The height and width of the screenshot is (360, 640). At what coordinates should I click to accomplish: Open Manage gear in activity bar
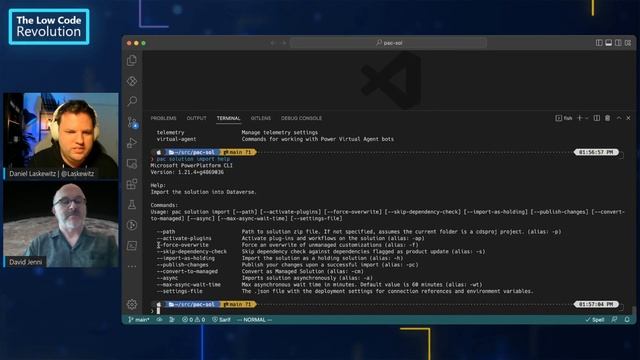point(132,304)
